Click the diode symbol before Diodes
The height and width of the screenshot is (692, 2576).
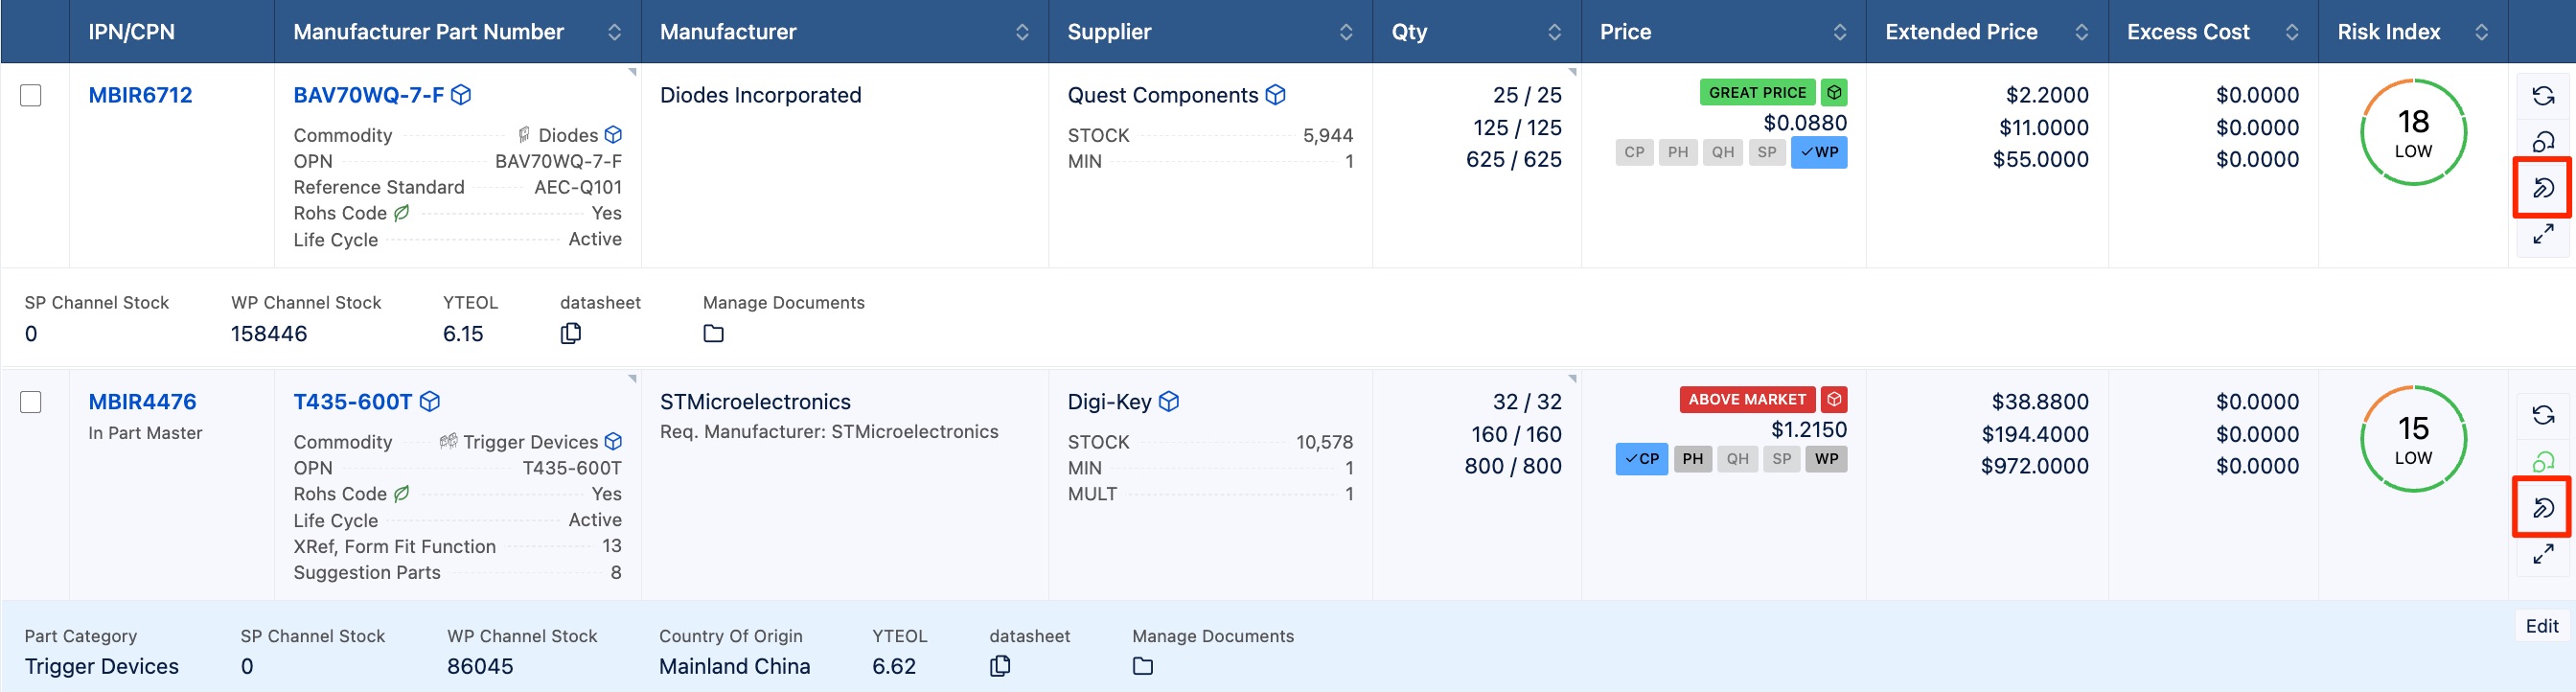(524, 134)
